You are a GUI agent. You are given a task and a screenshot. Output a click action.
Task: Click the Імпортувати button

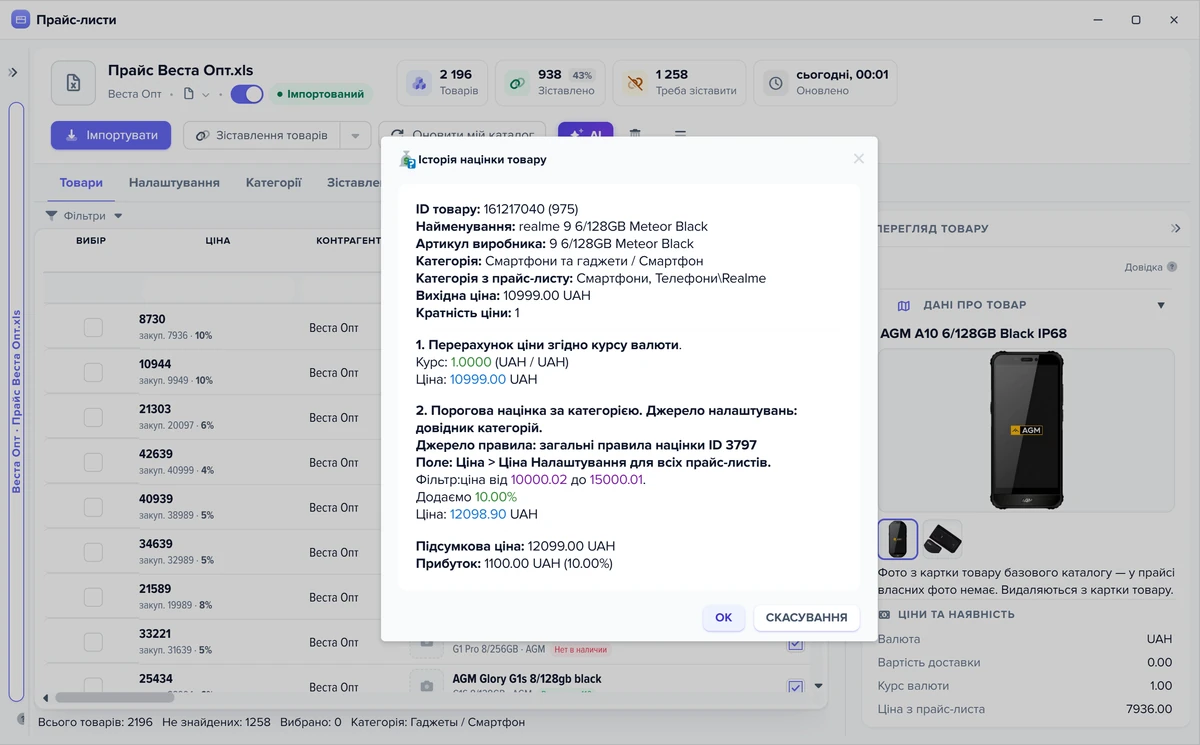pyautogui.click(x=111, y=135)
